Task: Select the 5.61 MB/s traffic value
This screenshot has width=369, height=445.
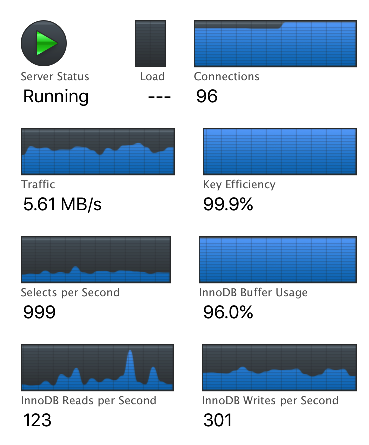Action: point(62,204)
